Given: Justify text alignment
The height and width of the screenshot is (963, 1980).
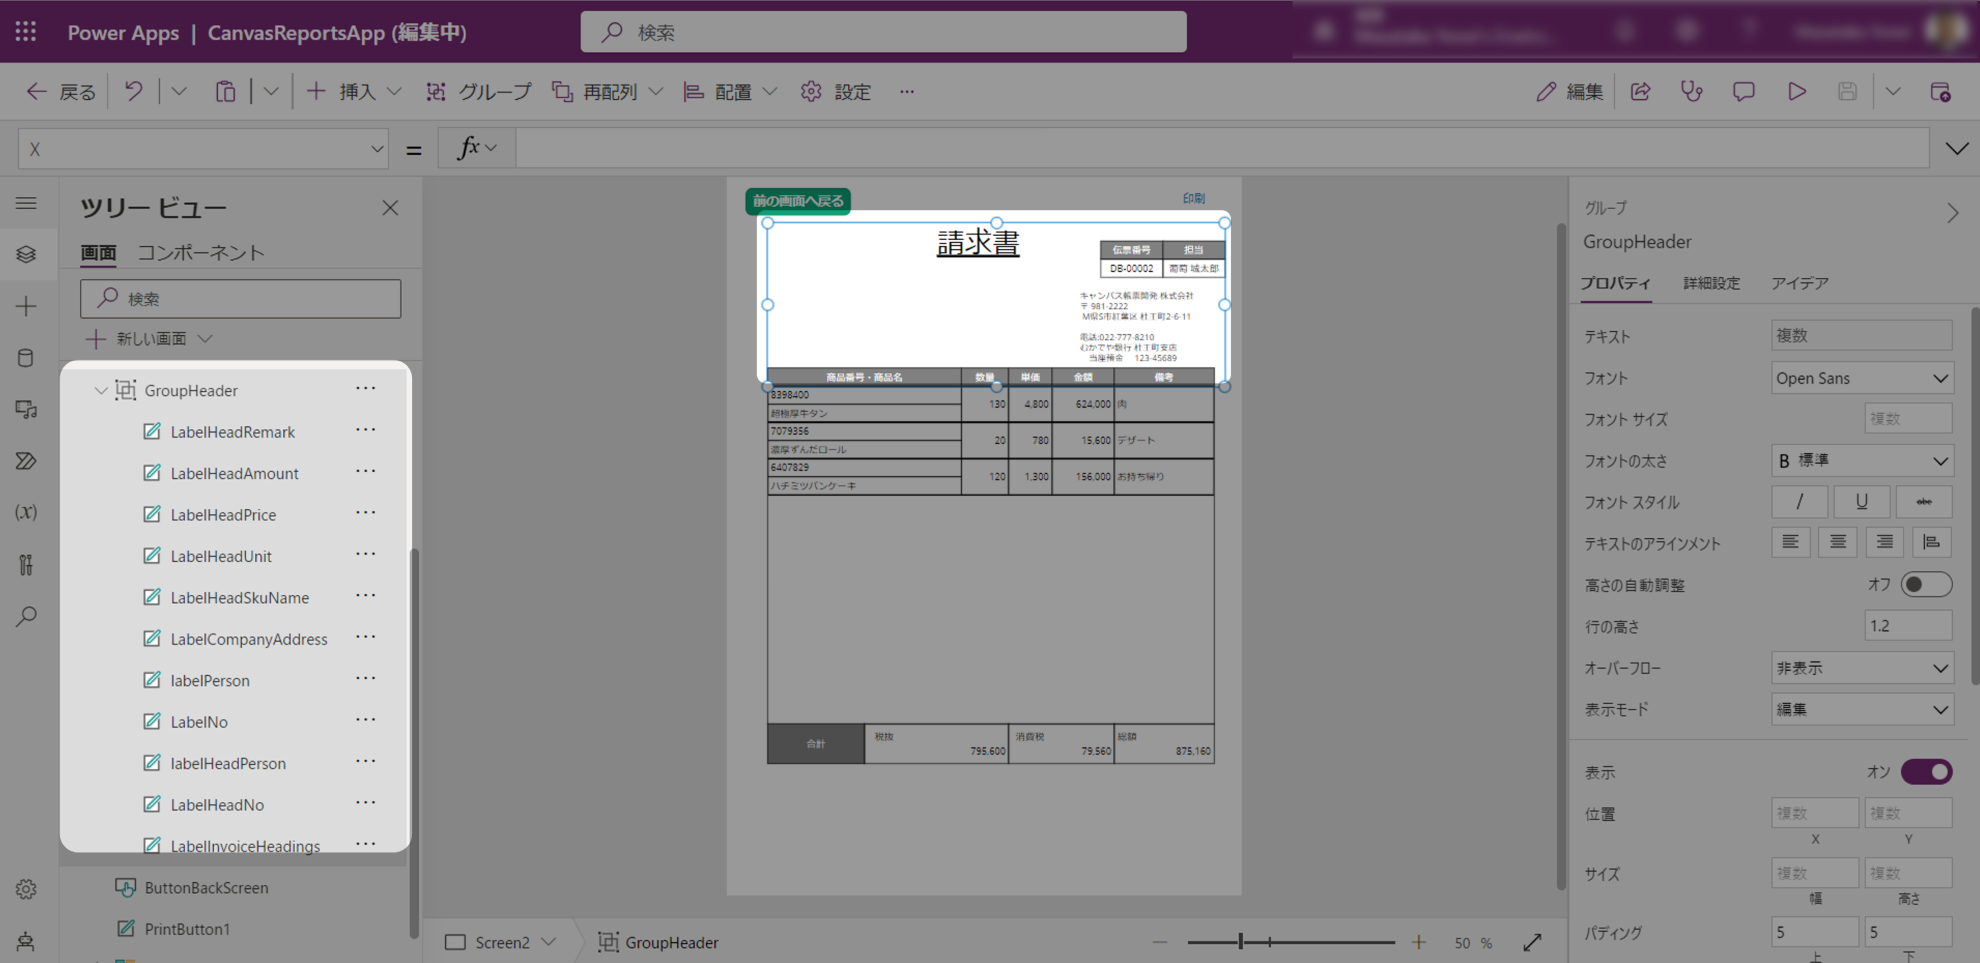Looking at the screenshot, I should tap(1931, 543).
